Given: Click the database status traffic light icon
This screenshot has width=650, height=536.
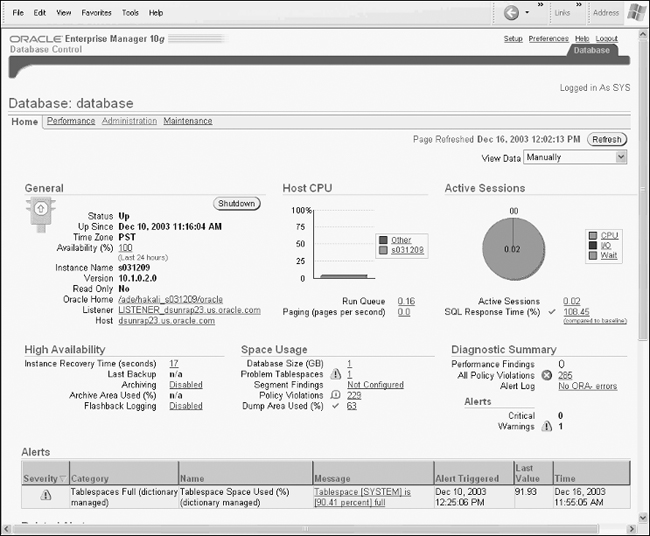Looking at the screenshot, I should click(41, 214).
